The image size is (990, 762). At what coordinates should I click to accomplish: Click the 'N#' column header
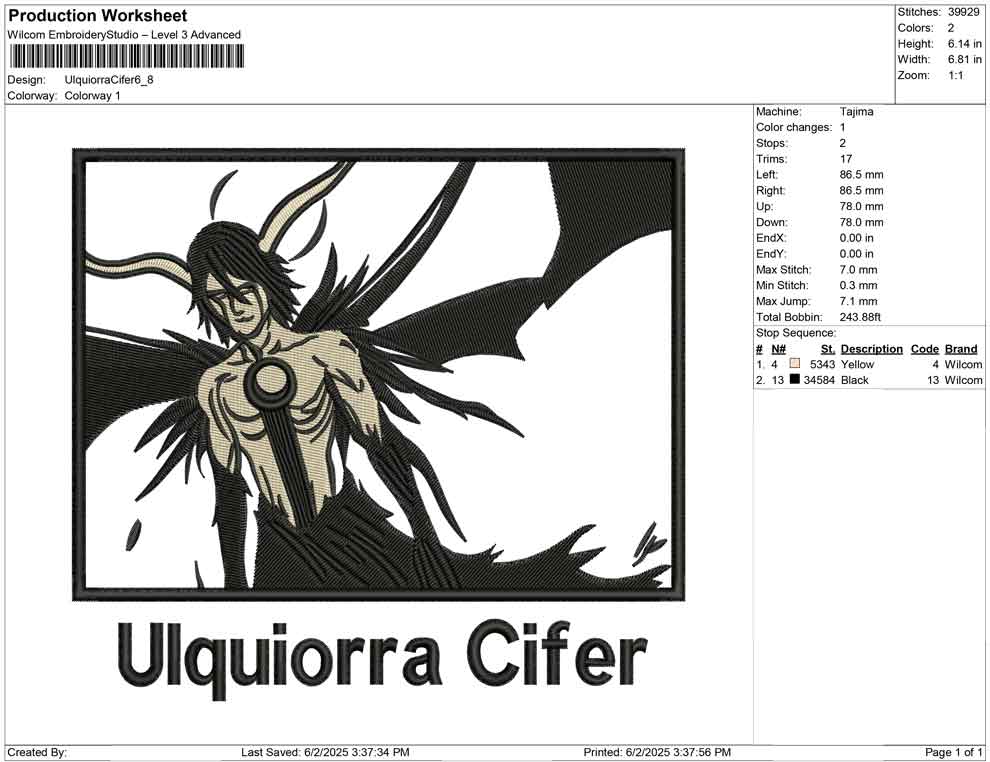click(x=778, y=349)
